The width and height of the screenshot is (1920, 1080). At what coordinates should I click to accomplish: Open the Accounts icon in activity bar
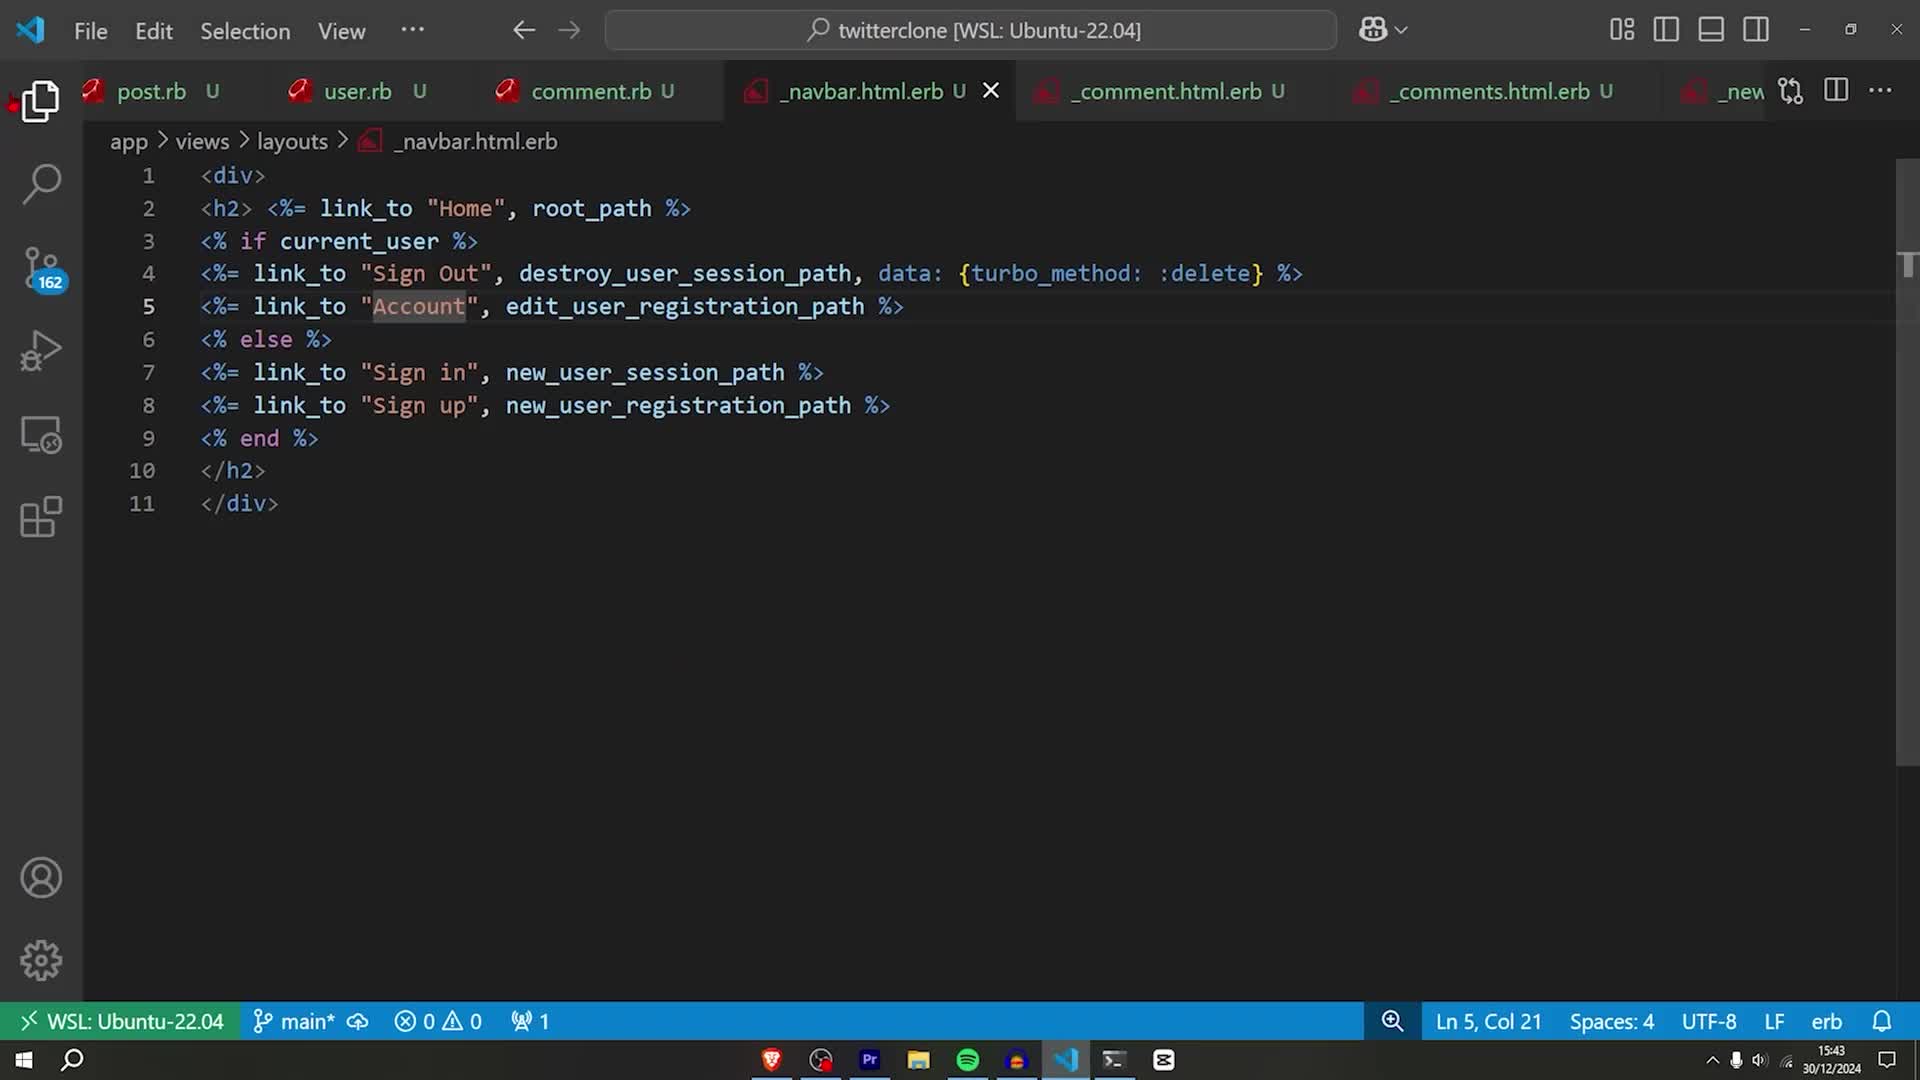point(41,877)
